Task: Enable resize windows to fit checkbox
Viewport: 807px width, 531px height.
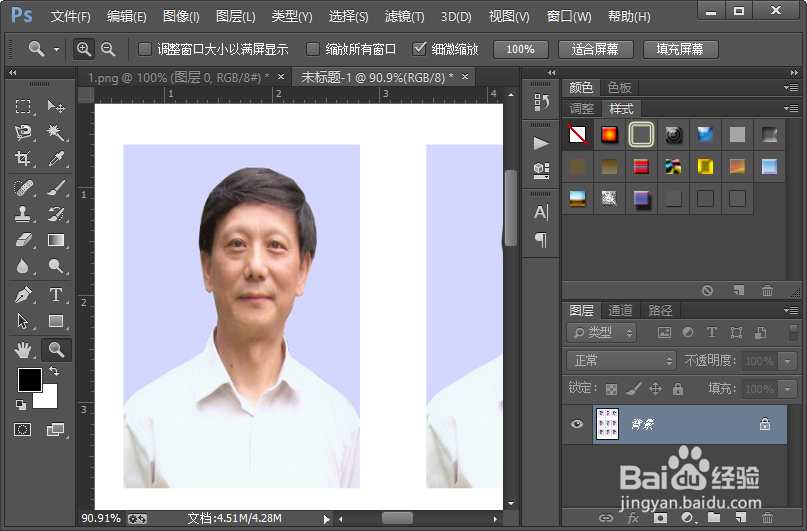Action: coord(145,49)
